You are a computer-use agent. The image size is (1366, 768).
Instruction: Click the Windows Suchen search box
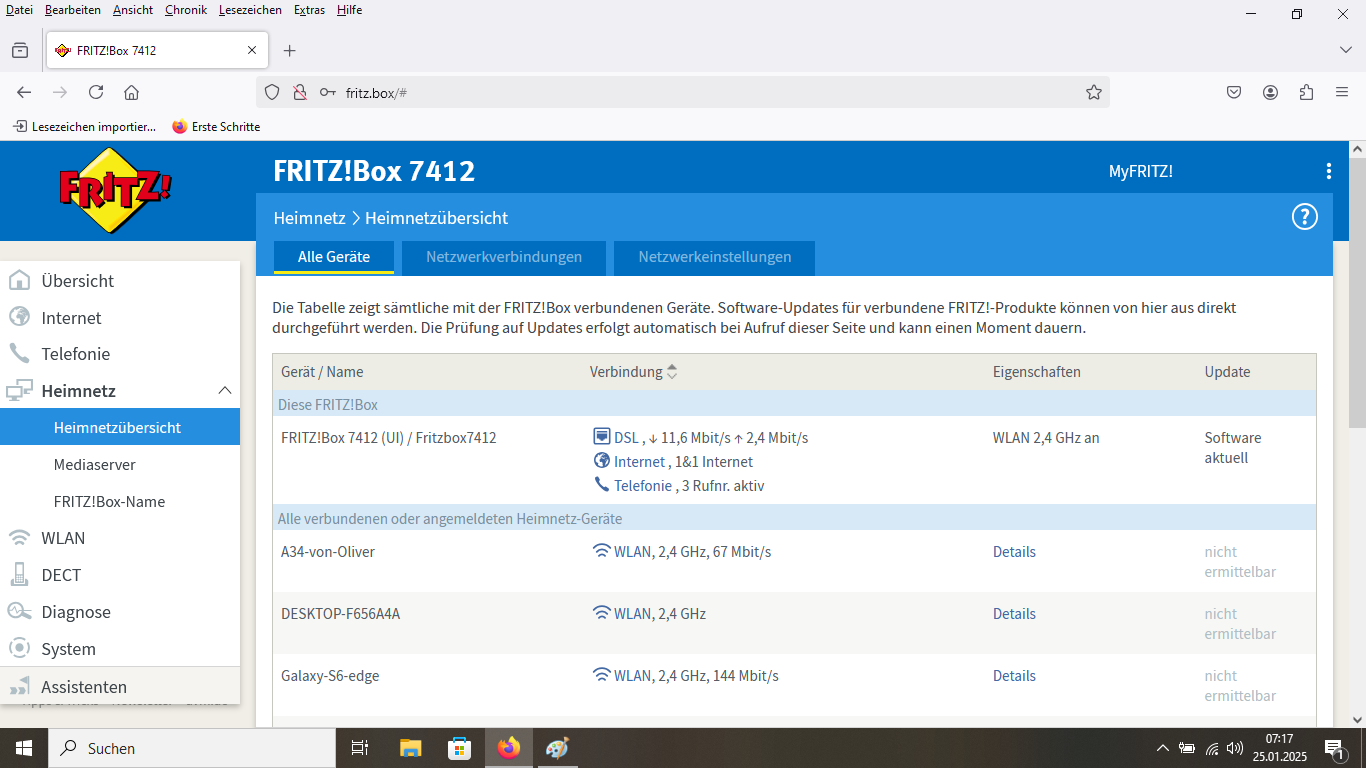tap(192, 748)
